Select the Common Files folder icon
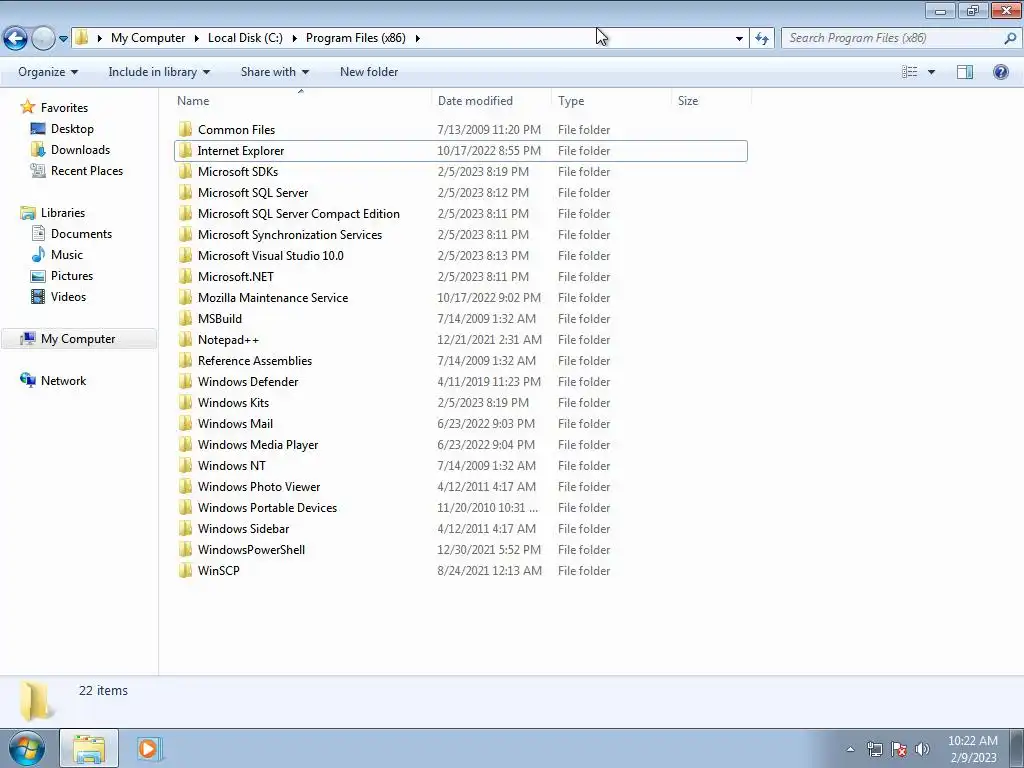 (x=185, y=129)
